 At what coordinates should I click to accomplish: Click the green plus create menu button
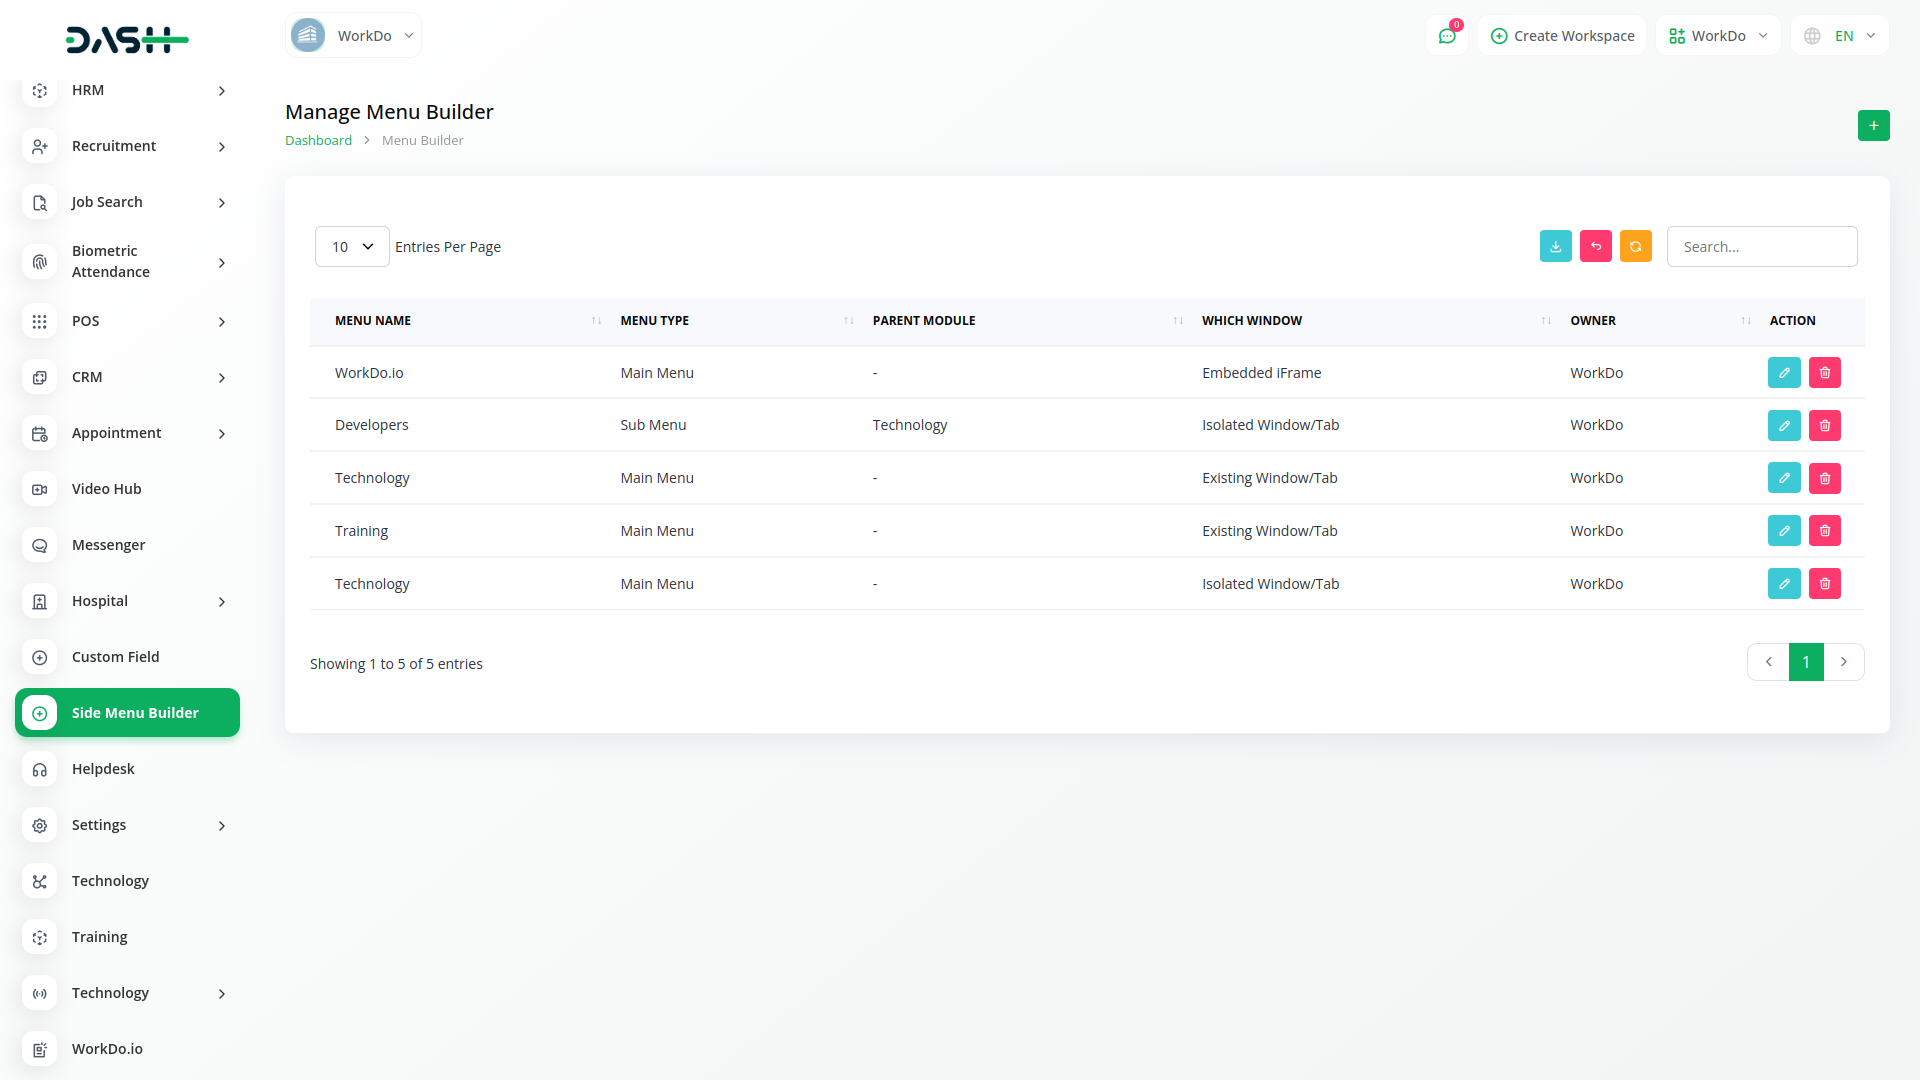1873,125
